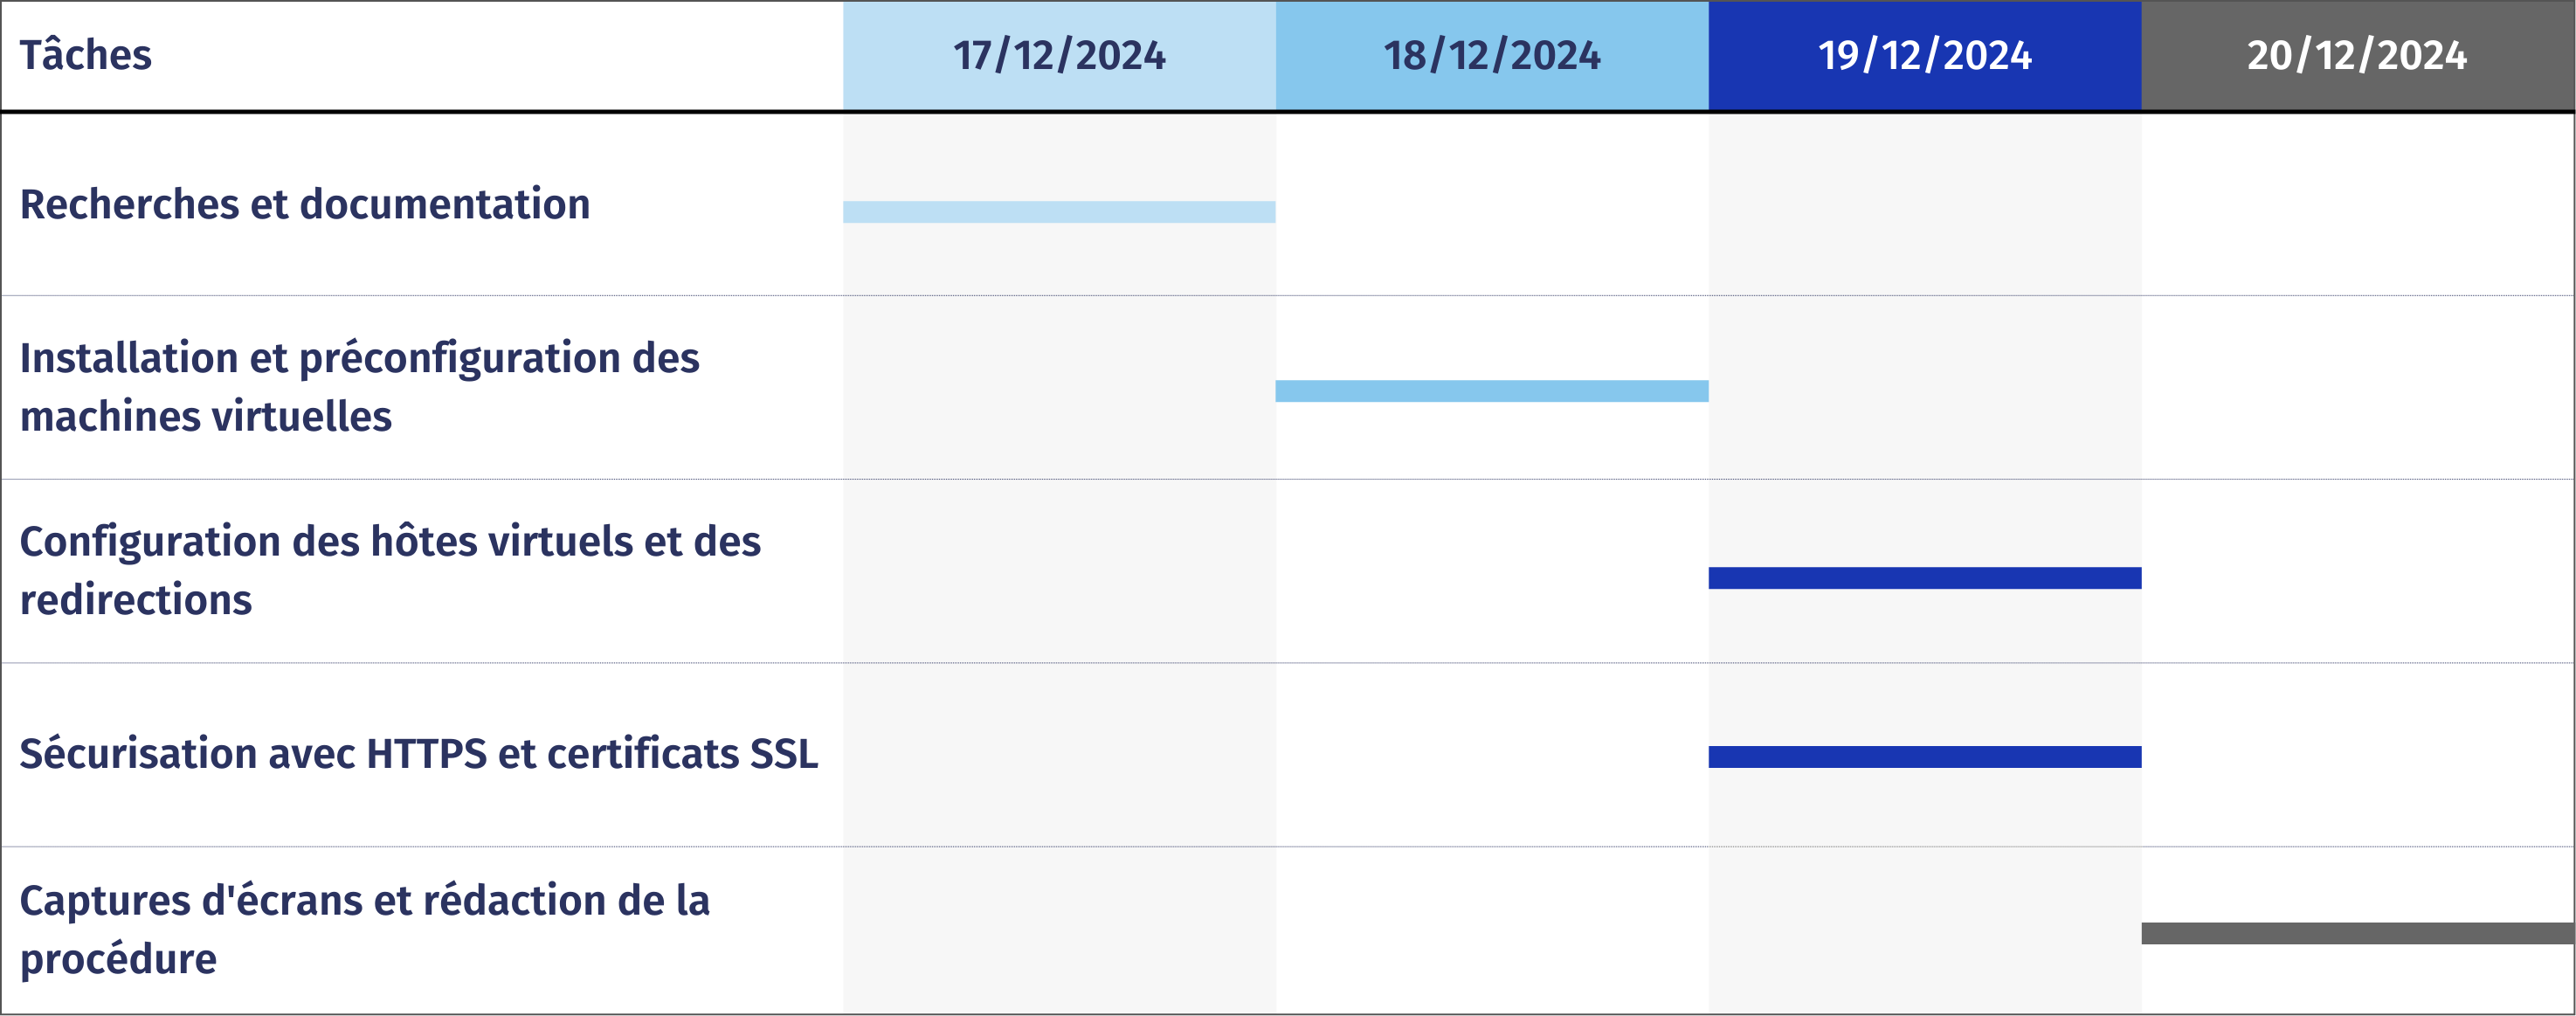Select the Sécurisation avec HTTPS task bar
The width and height of the screenshot is (2576, 1016).
[x=1924, y=757]
